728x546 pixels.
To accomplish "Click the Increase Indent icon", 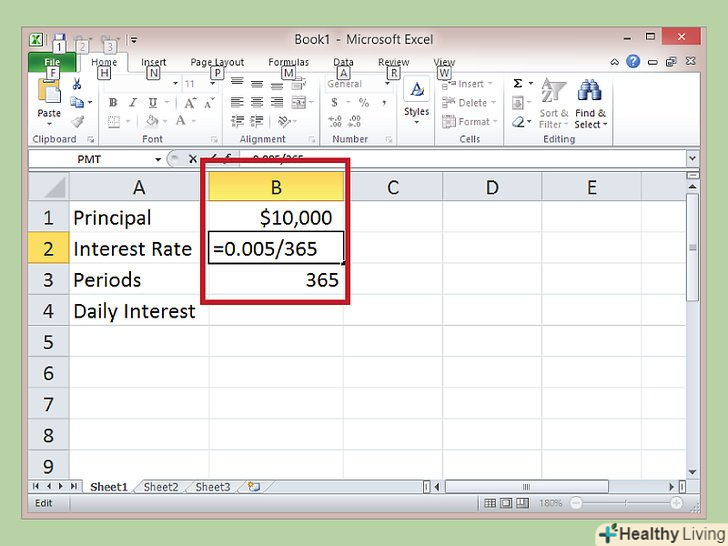I will click(257, 121).
